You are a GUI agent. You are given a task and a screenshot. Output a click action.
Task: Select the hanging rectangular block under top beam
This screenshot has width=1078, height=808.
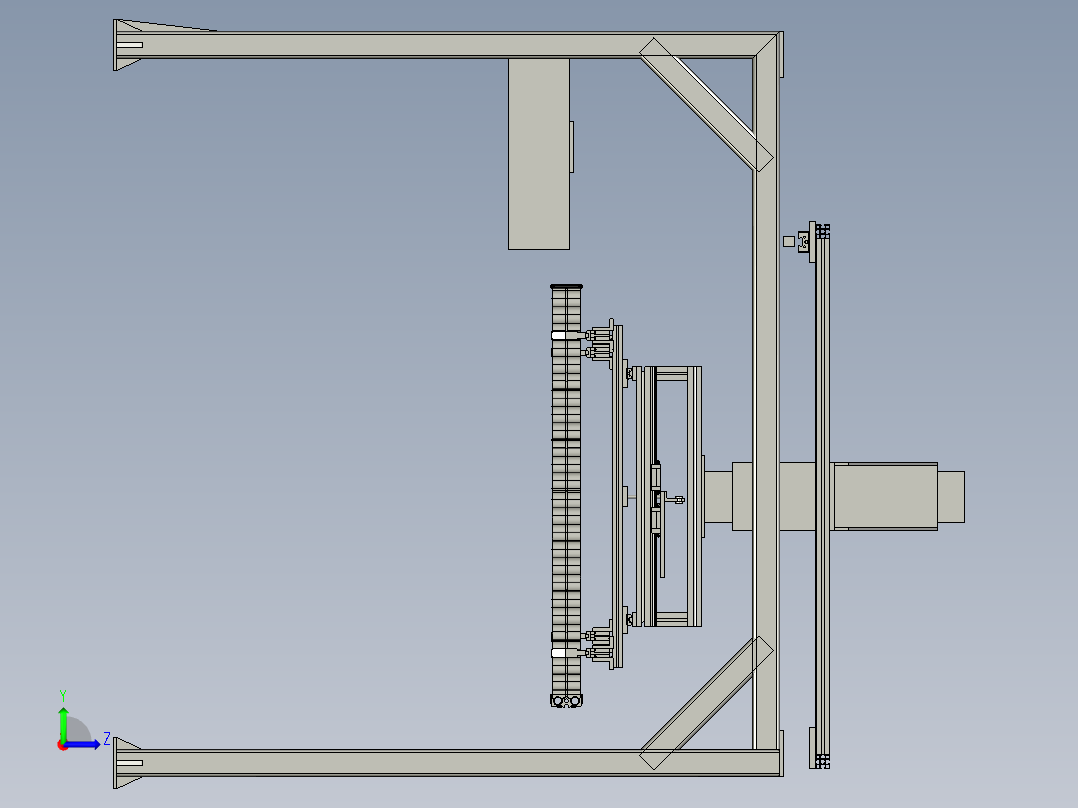coord(538,154)
